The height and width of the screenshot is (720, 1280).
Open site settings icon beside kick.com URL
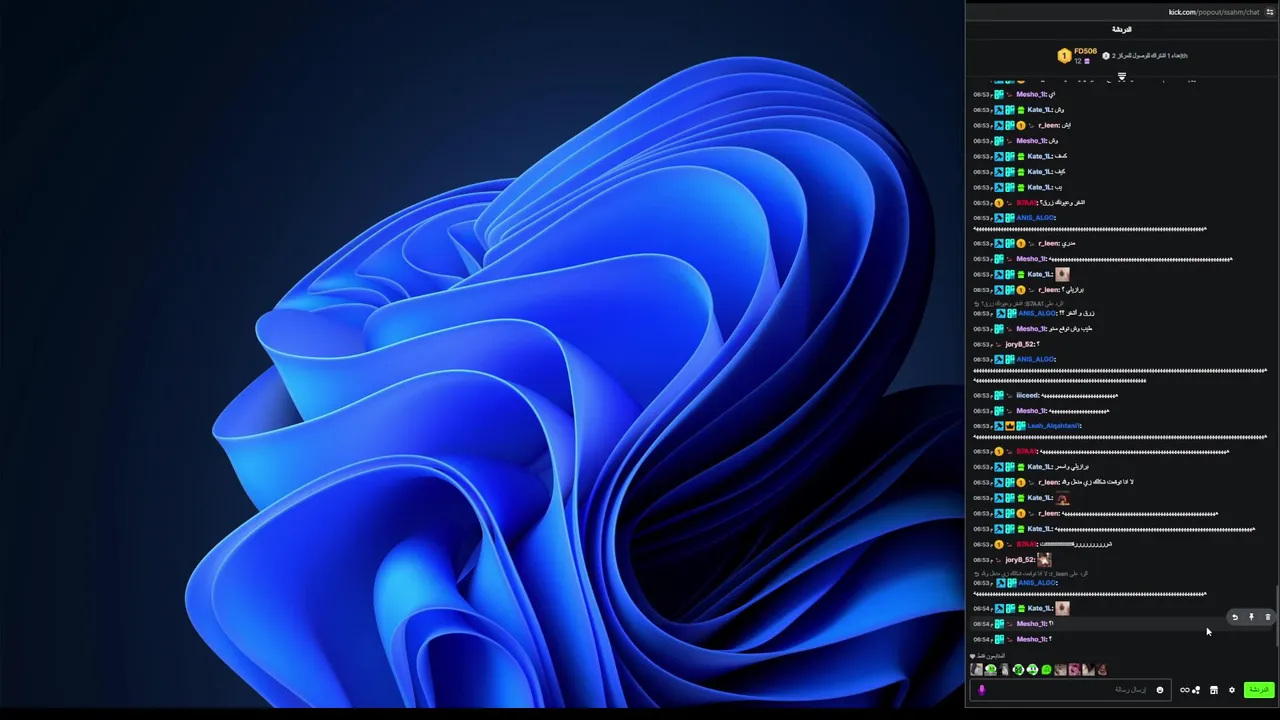click(x=1270, y=12)
